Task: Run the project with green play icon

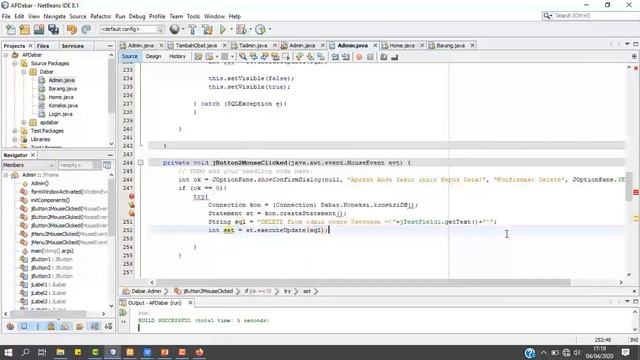Action: pyautogui.click(x=223, y=29)
